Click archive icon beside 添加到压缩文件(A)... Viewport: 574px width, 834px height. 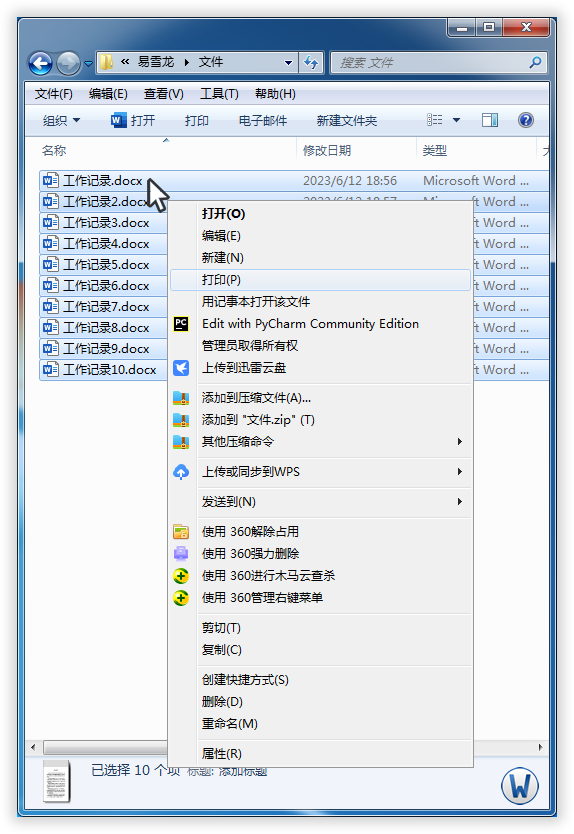point(181,398)
